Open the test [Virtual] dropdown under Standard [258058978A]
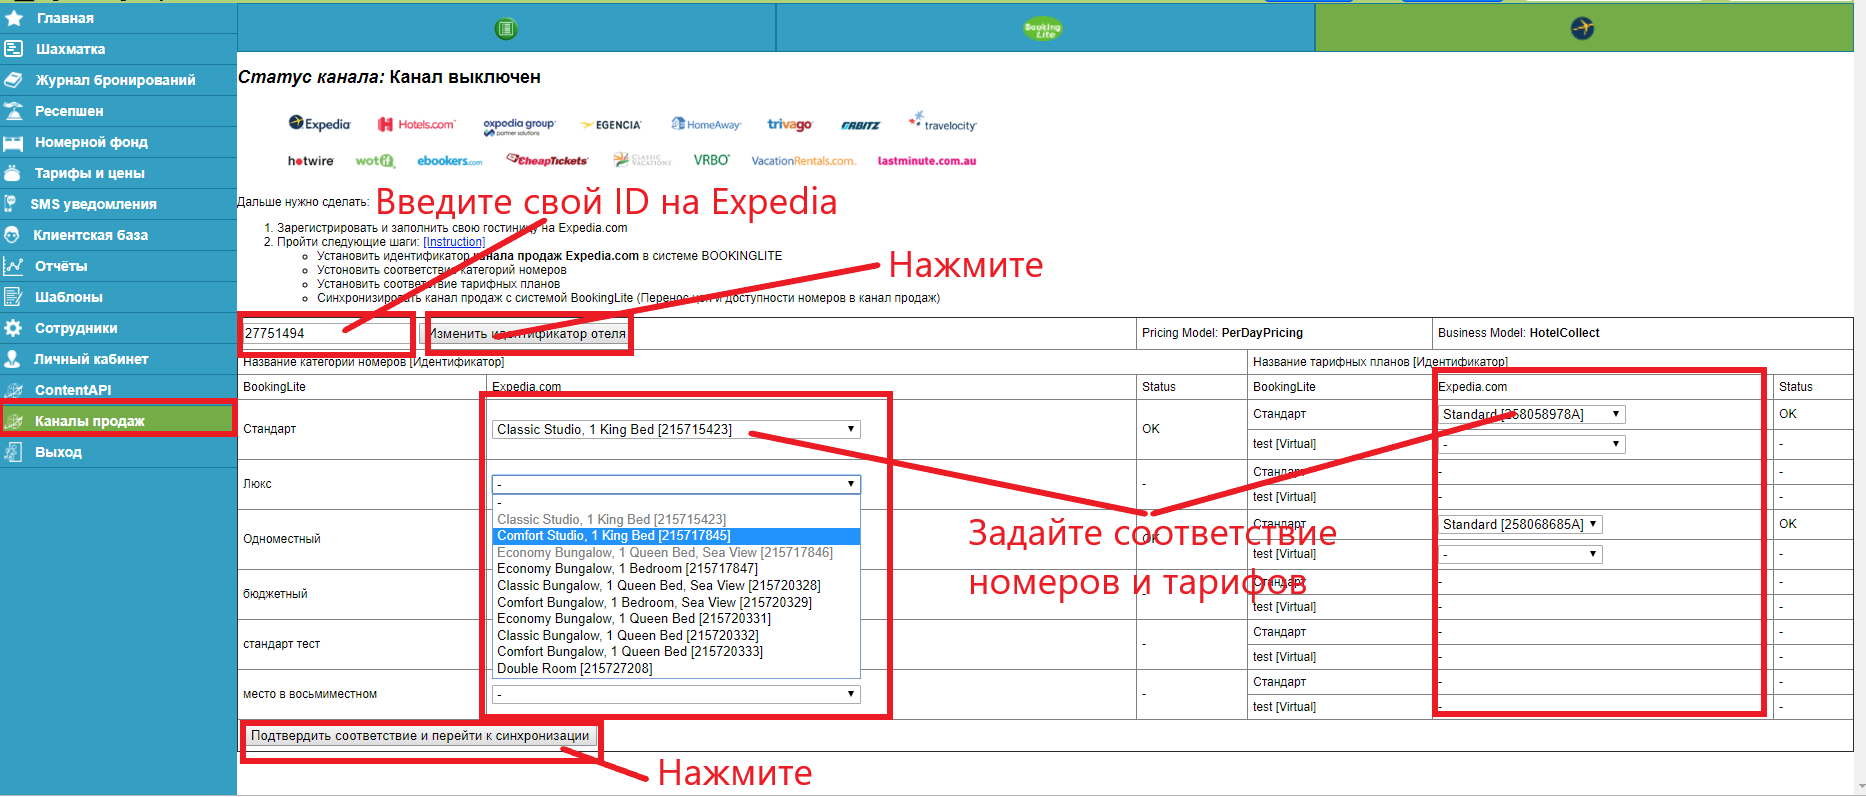 coord(1532,444)
